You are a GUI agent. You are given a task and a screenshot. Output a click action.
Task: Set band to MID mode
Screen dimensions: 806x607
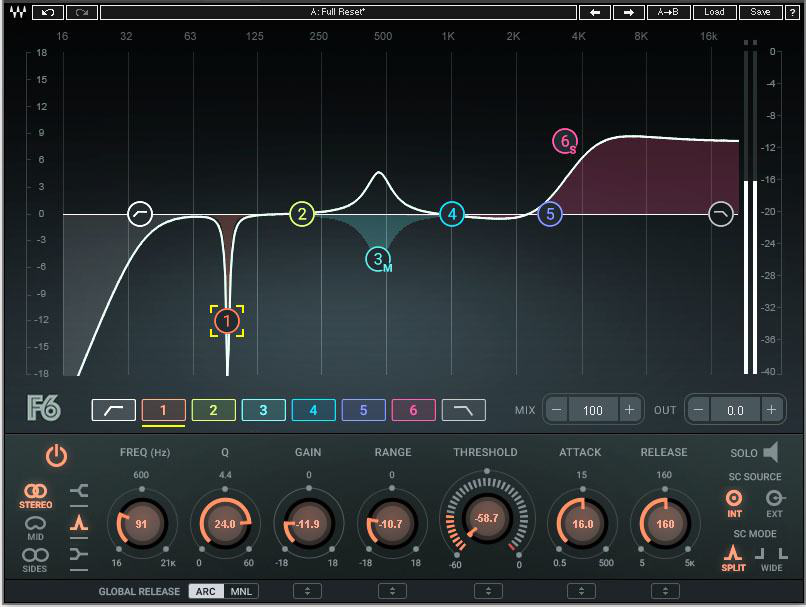(35, 528)
